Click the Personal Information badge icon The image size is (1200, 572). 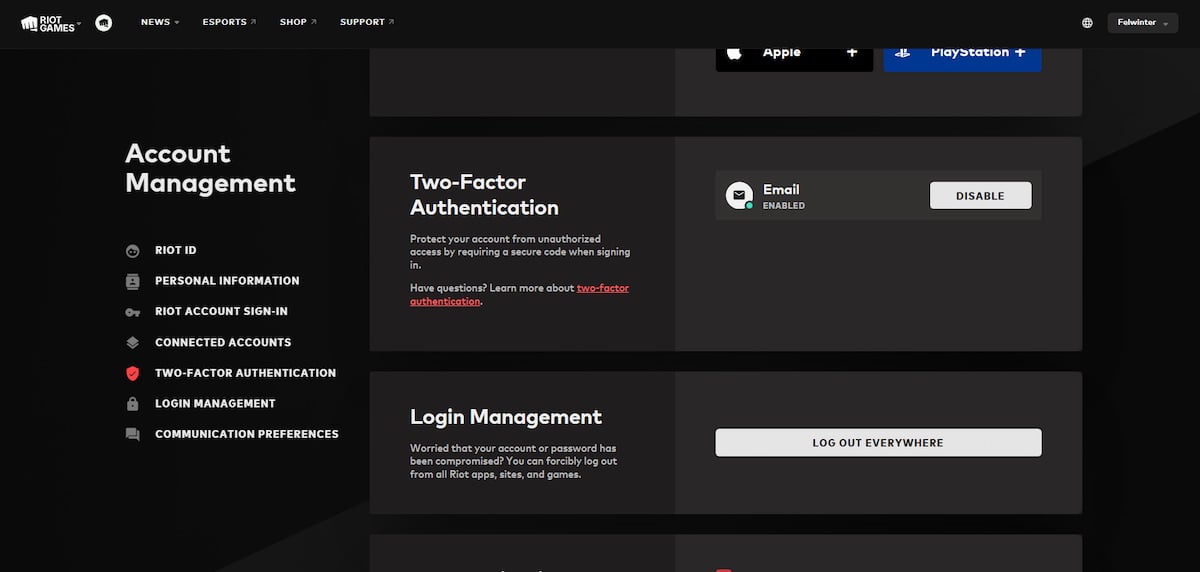point(132,281)
